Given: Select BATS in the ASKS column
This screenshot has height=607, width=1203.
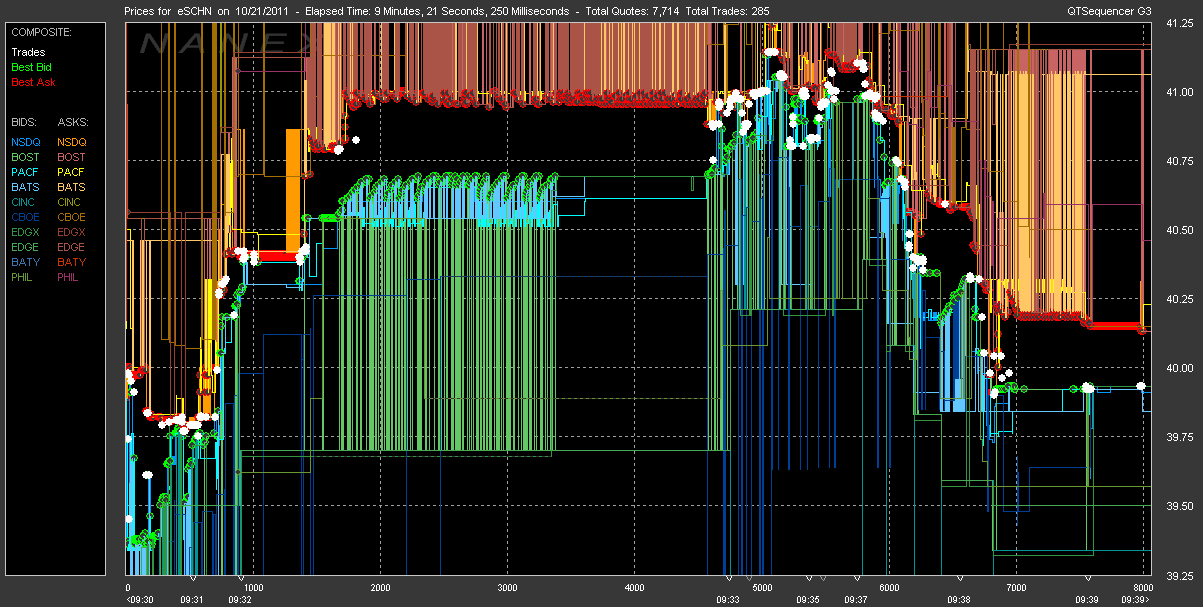Looking at the screenshot, I should [72, 187].
